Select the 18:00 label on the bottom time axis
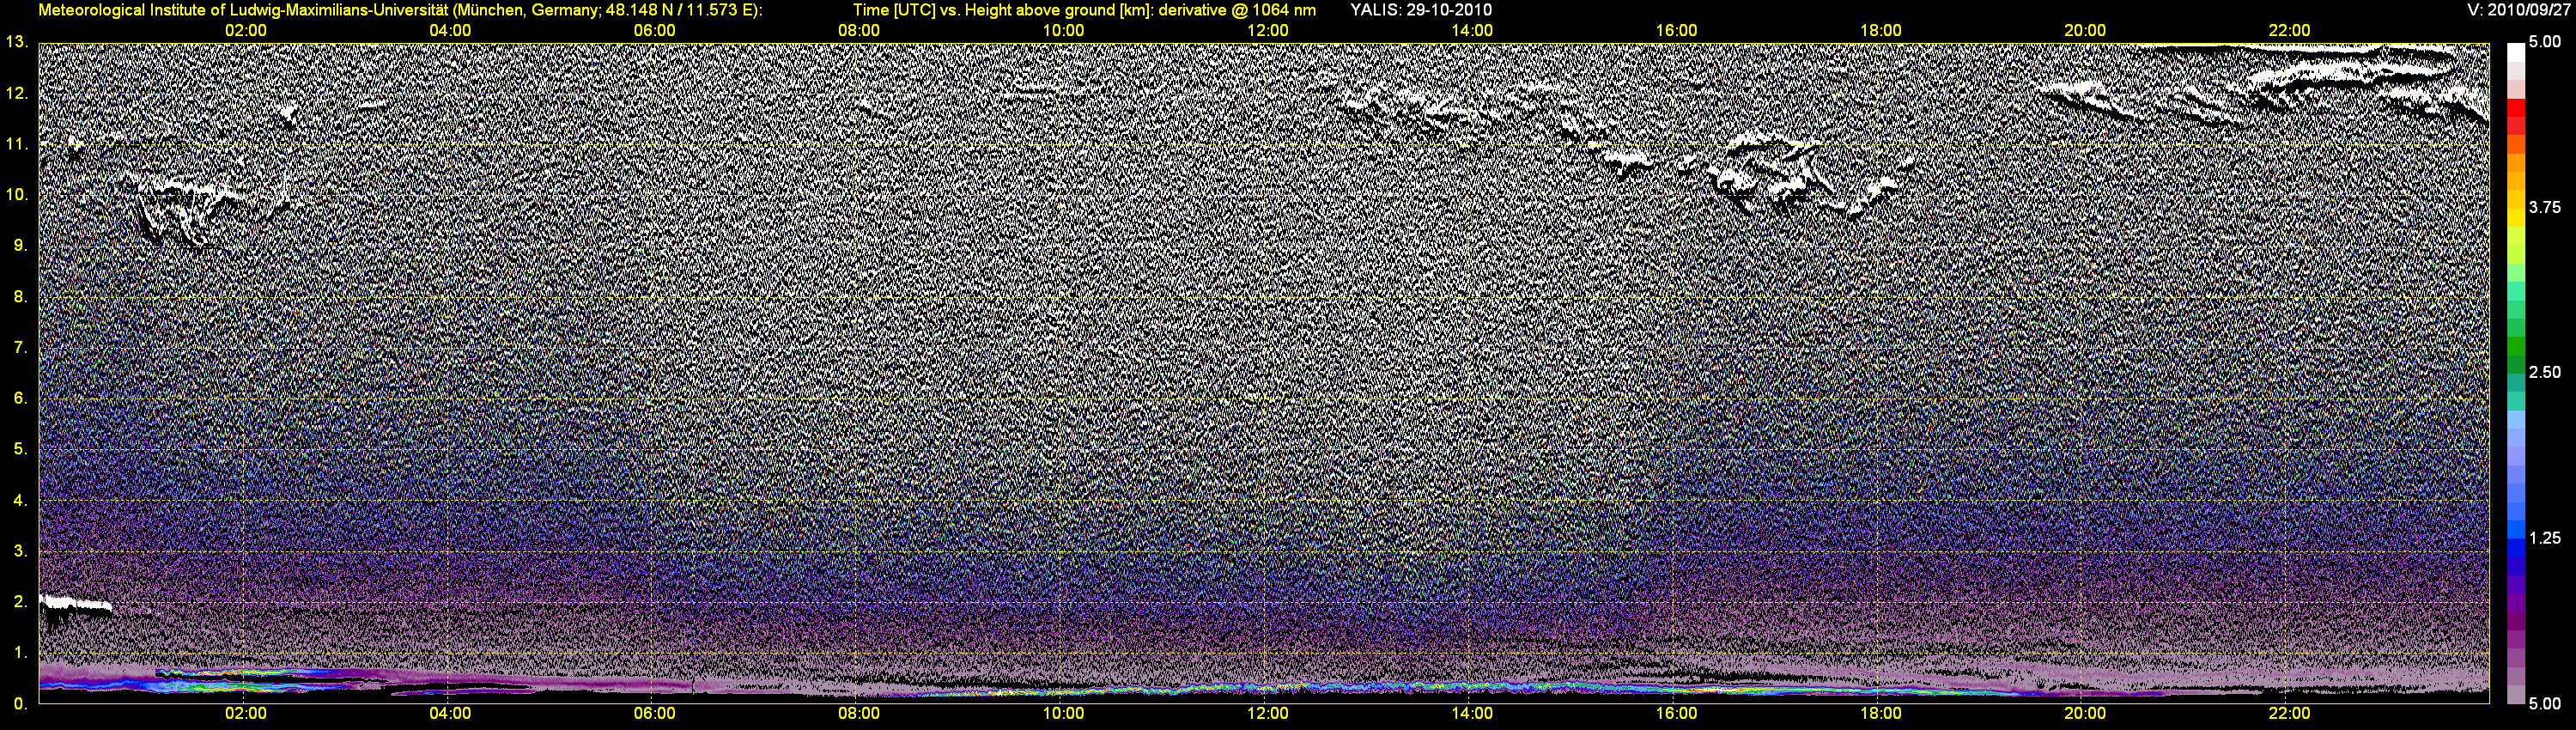2576x730 pixels. pyautogui.click(x=1880, y=714)
